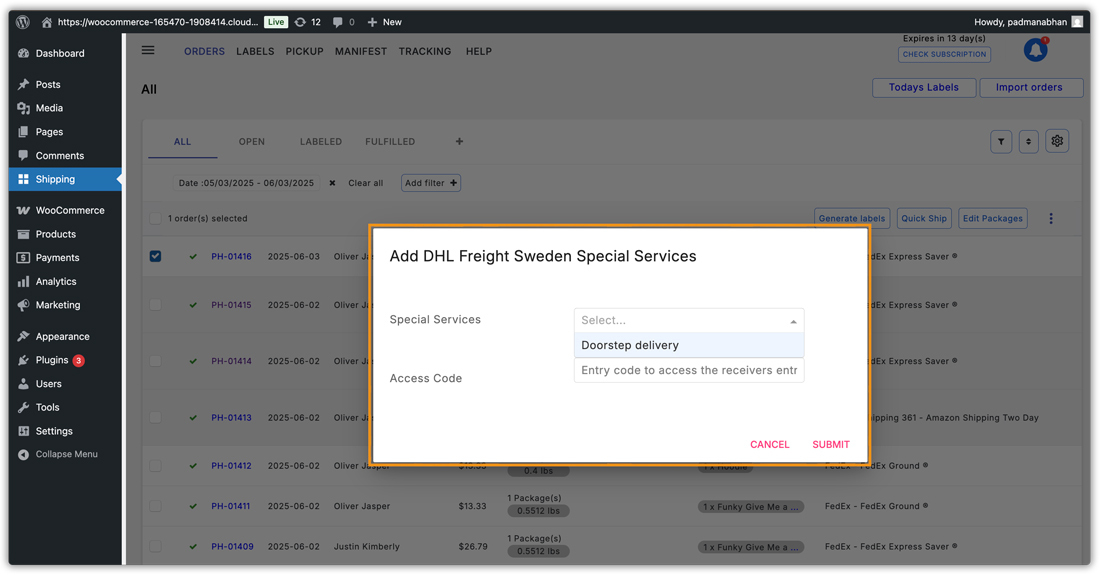Image resolution: width=1100 pixels, height=577 pixels.
Task: Choose the Doorstep delivery option
Action: (689, 345)
